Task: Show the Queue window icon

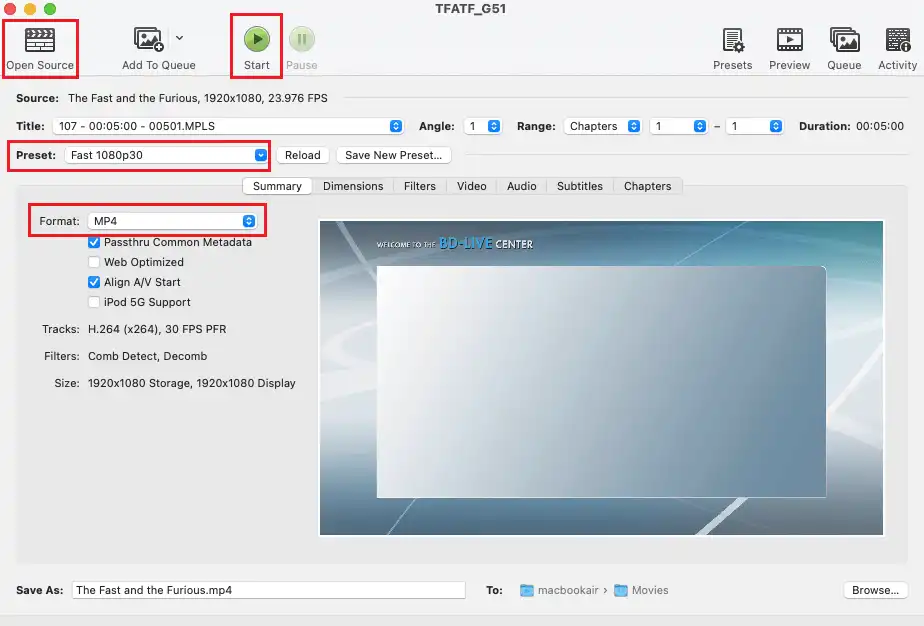Action: 844,41
